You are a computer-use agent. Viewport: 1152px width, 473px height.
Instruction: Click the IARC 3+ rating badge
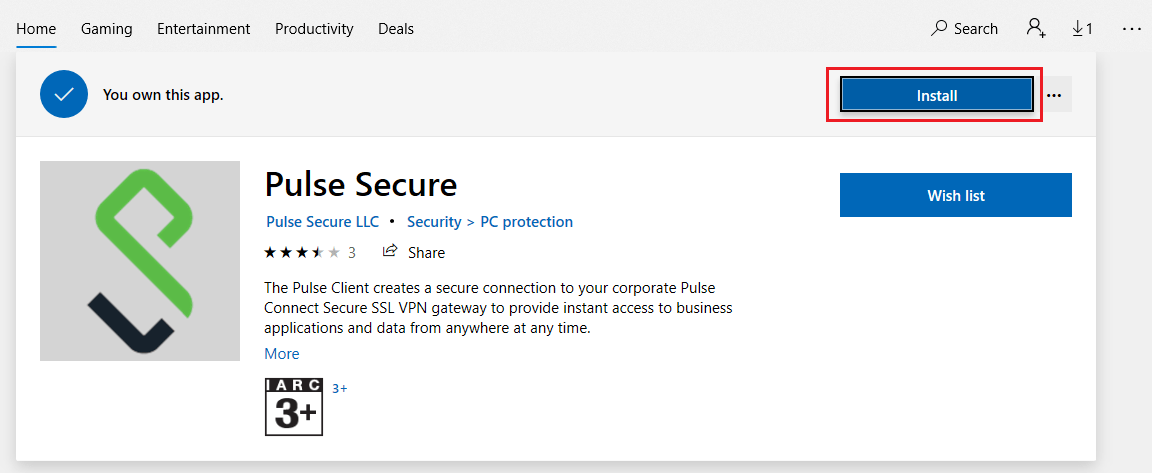(x=294, y=406)
